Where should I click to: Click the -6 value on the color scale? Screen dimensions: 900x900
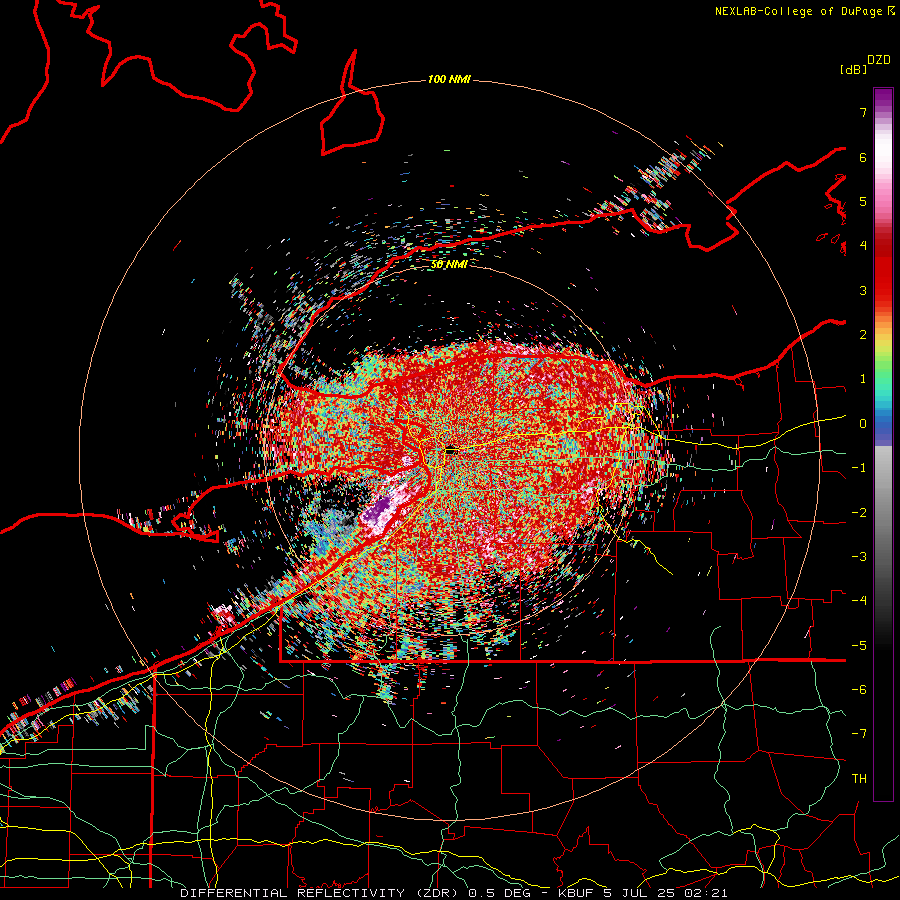coord(859,689)
